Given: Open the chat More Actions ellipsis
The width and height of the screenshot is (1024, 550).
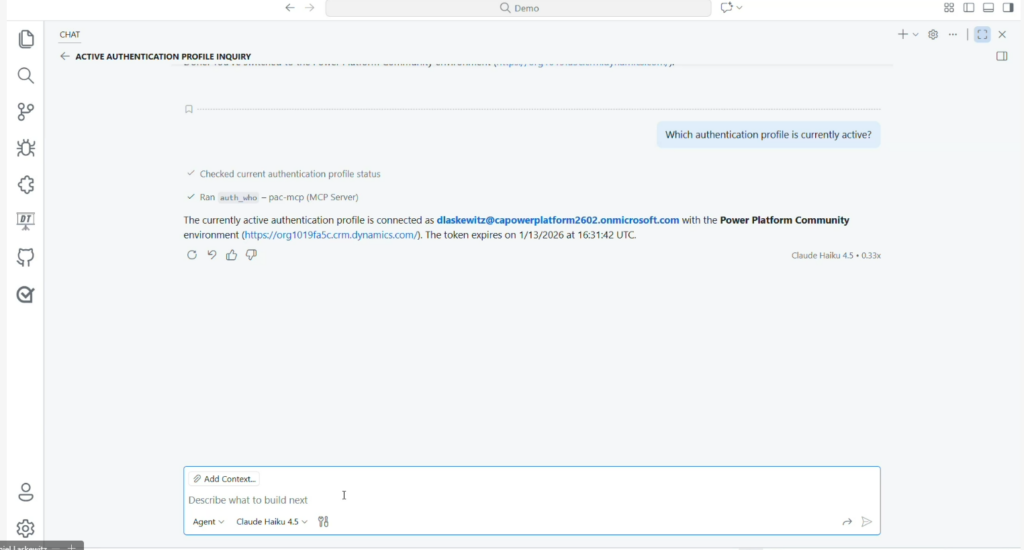Looking at the screenshot, I should 953,35.
